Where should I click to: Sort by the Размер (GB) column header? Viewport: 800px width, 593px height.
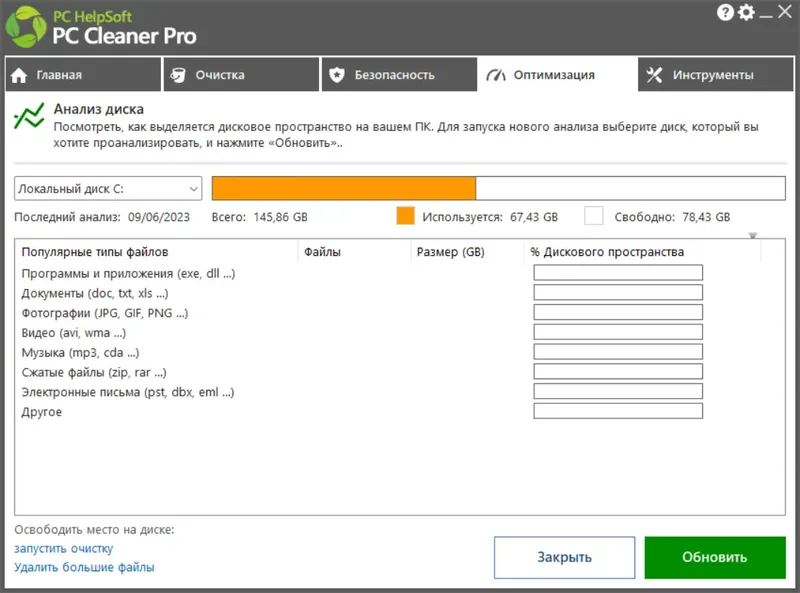[467, 252]
